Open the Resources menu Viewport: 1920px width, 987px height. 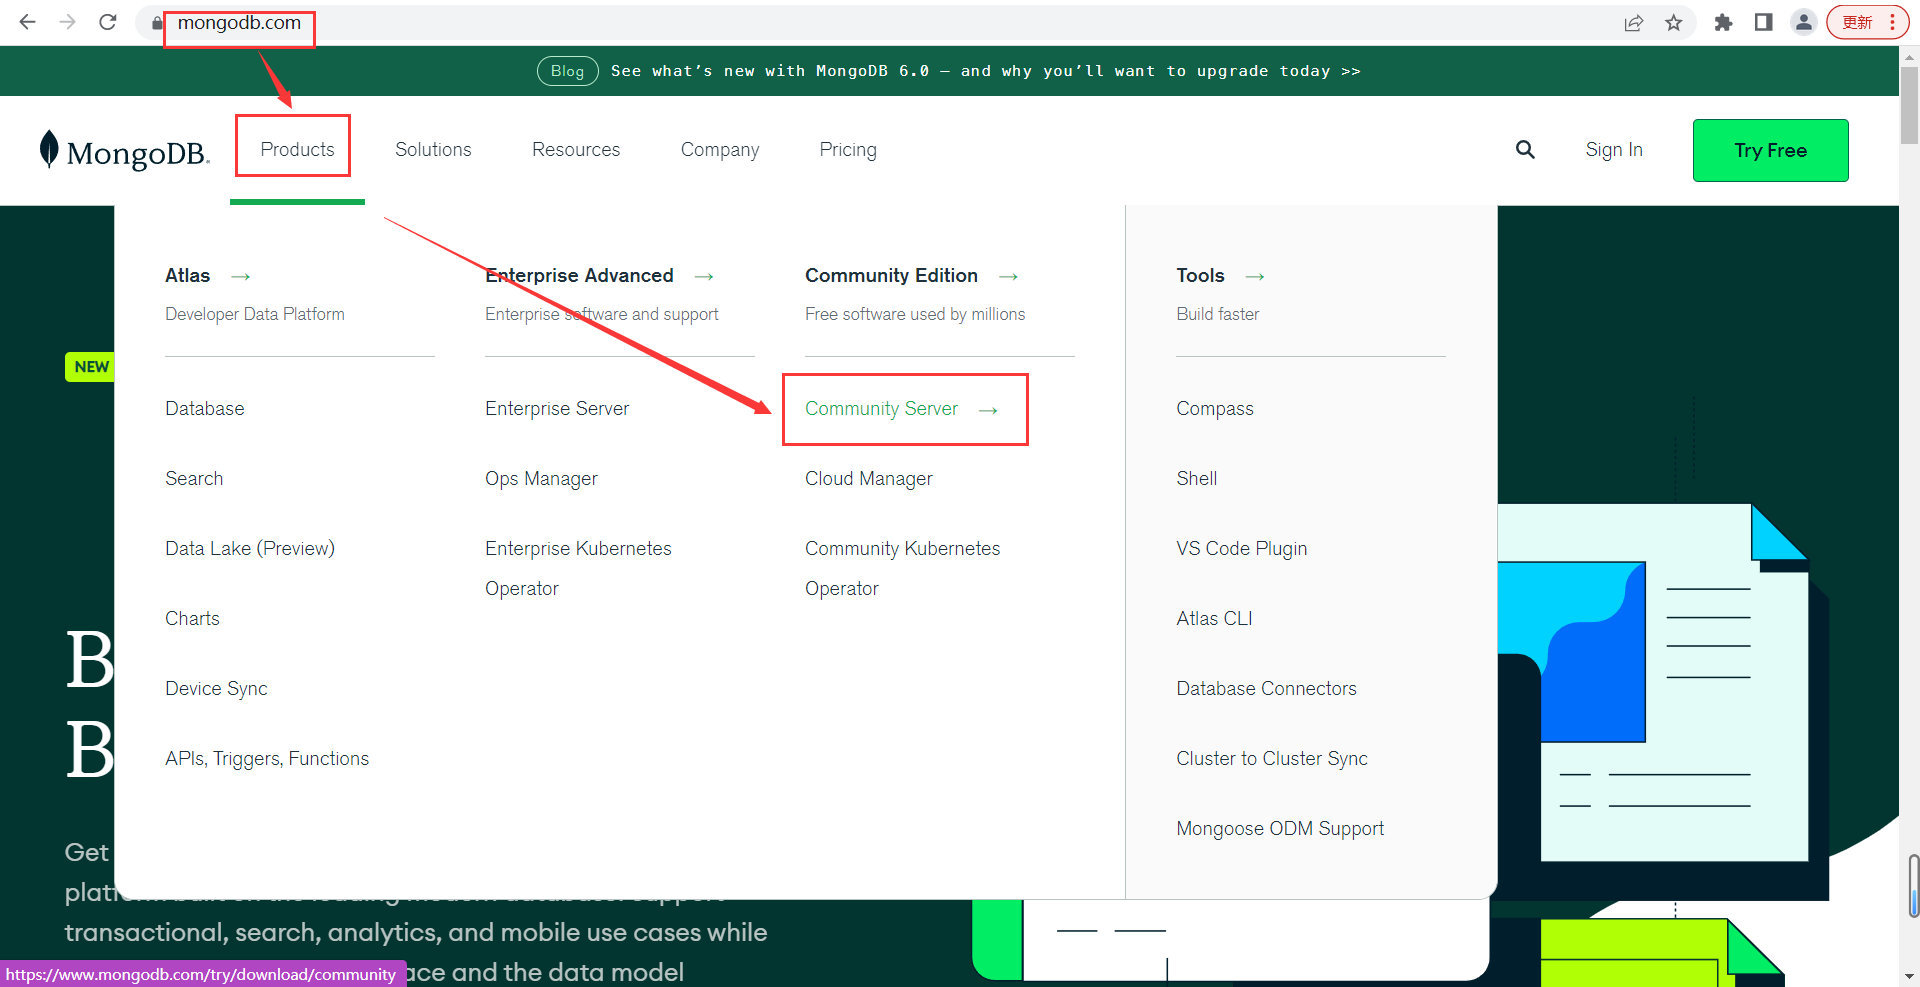(x=576, y=149)
